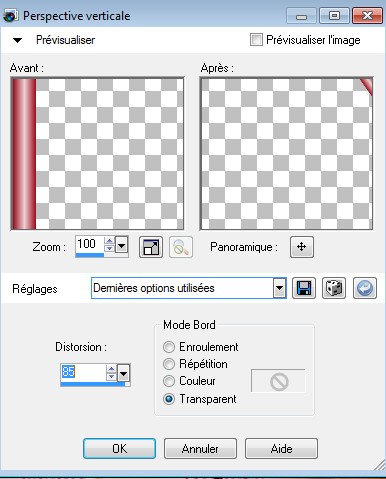Select the Répétition edge mode
Image resolution: width=386 pixels, height=479 pixels.
pyautogui.click(x=169, y=364)
